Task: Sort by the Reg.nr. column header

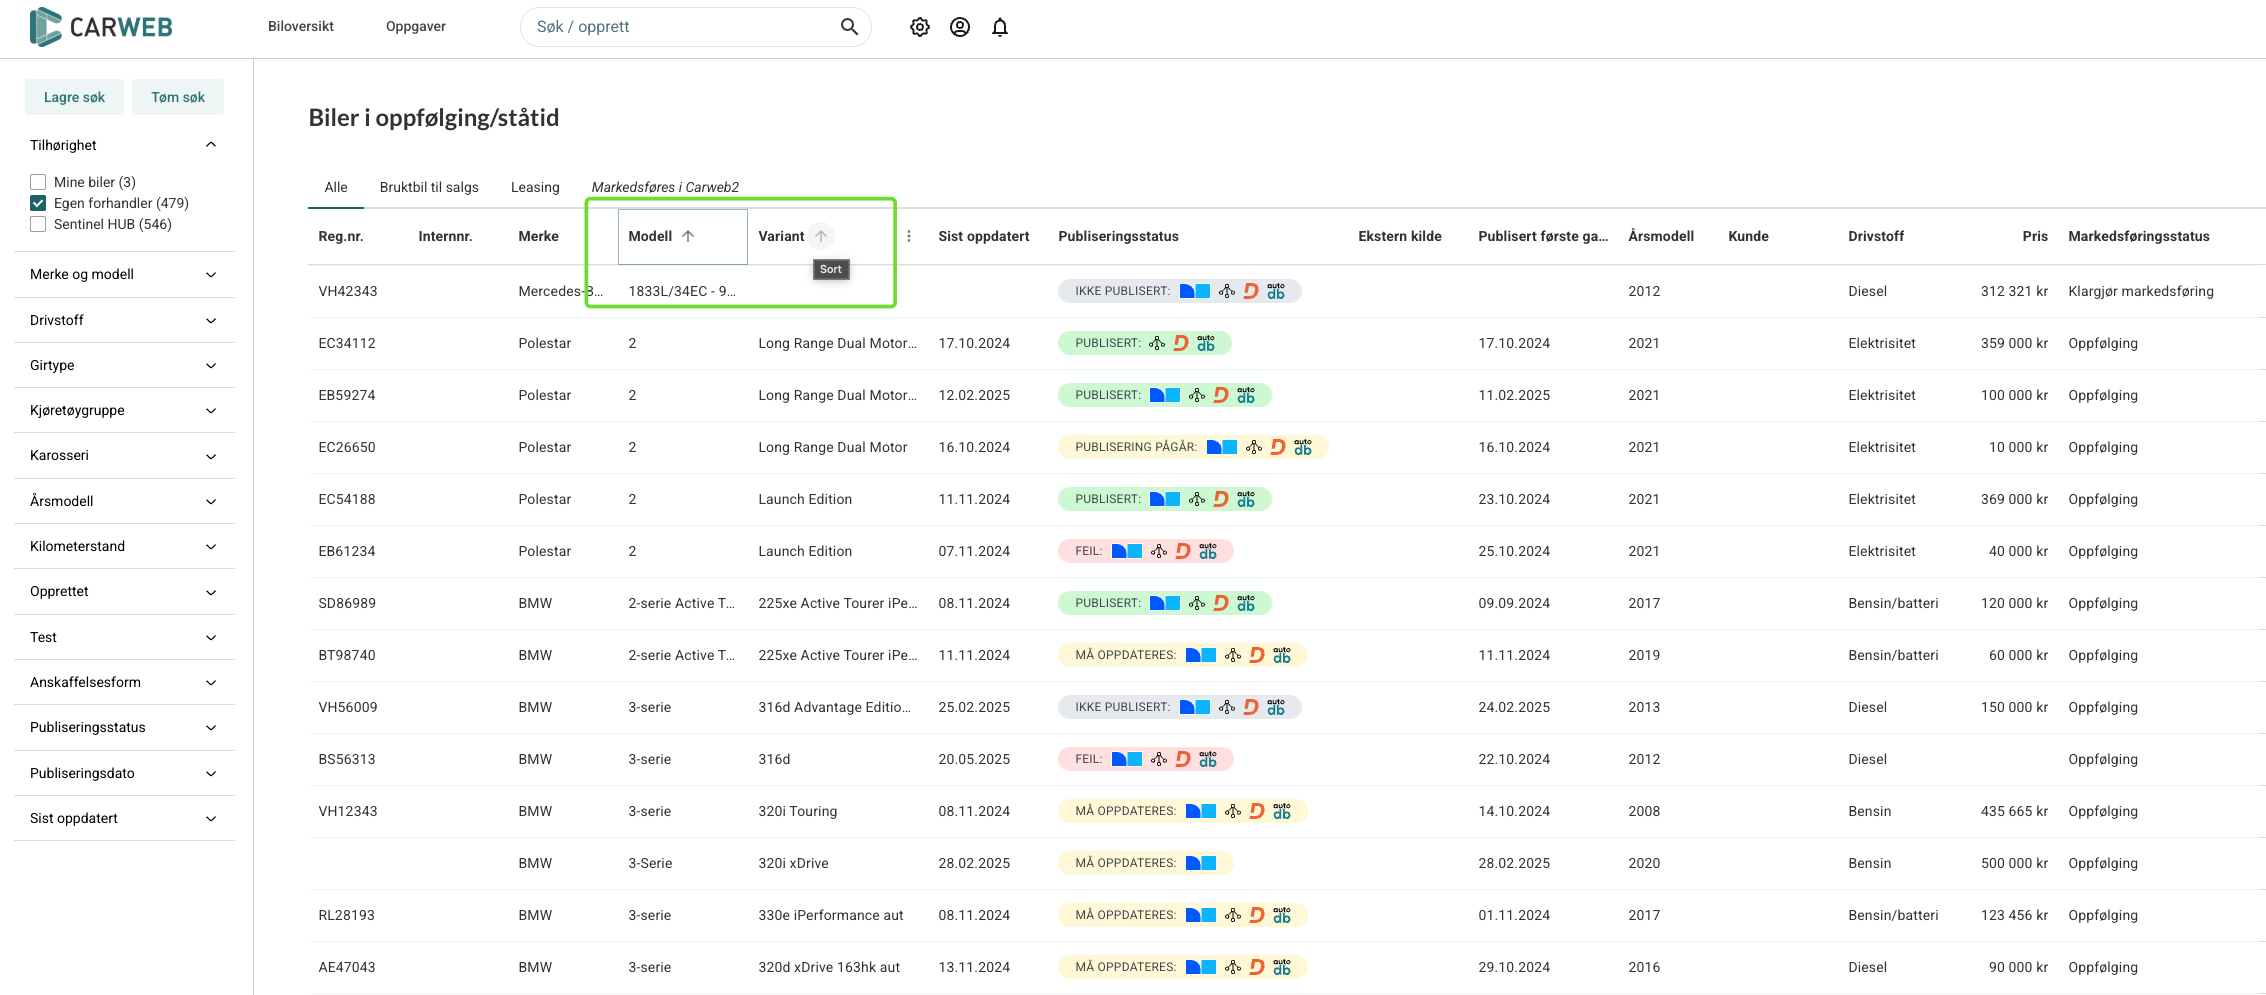Action: coord(341,236)
